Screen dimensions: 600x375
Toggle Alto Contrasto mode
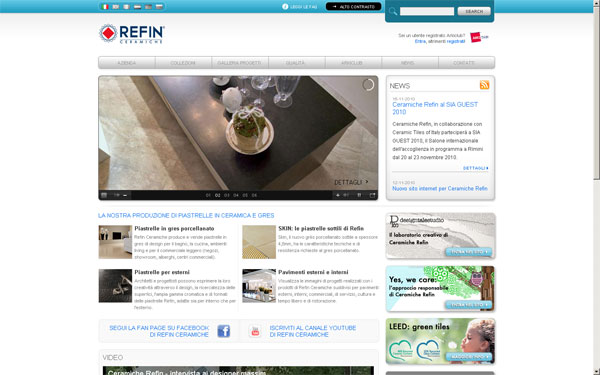pyautogui.click(x=354, y=7)
